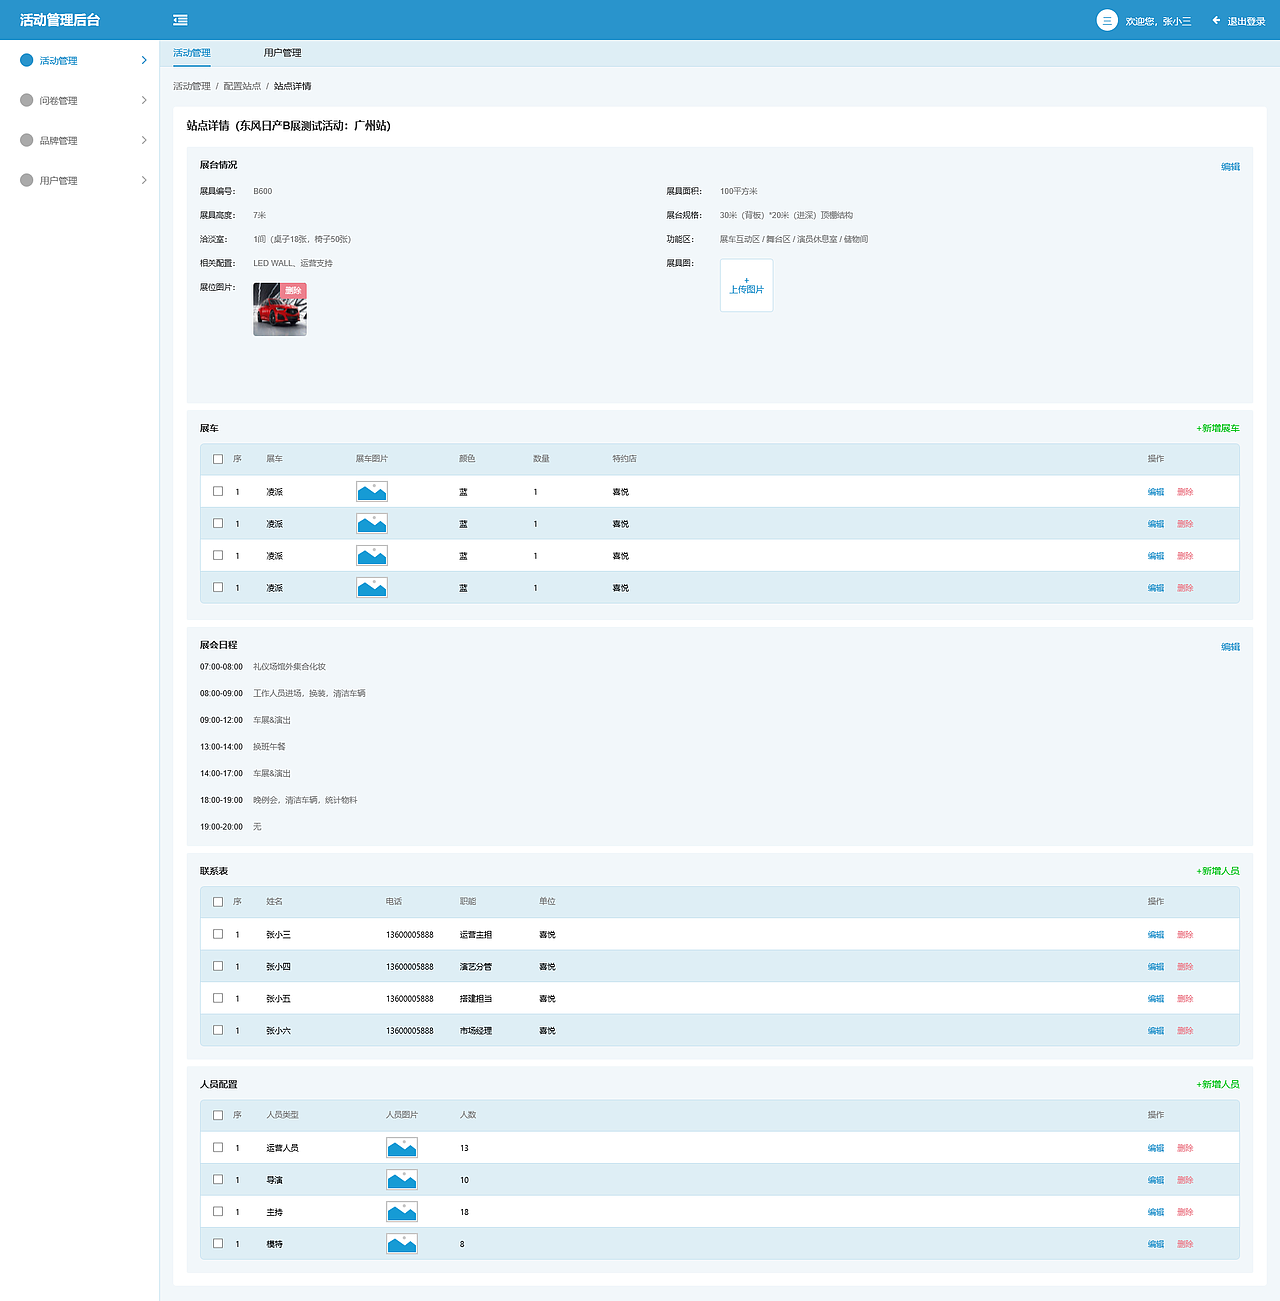Viewport: 1280px width, 1301px height.
Task: Check the checkbox for 运营人员 row
Action: pyautogui.click(x=218, y=1148)
